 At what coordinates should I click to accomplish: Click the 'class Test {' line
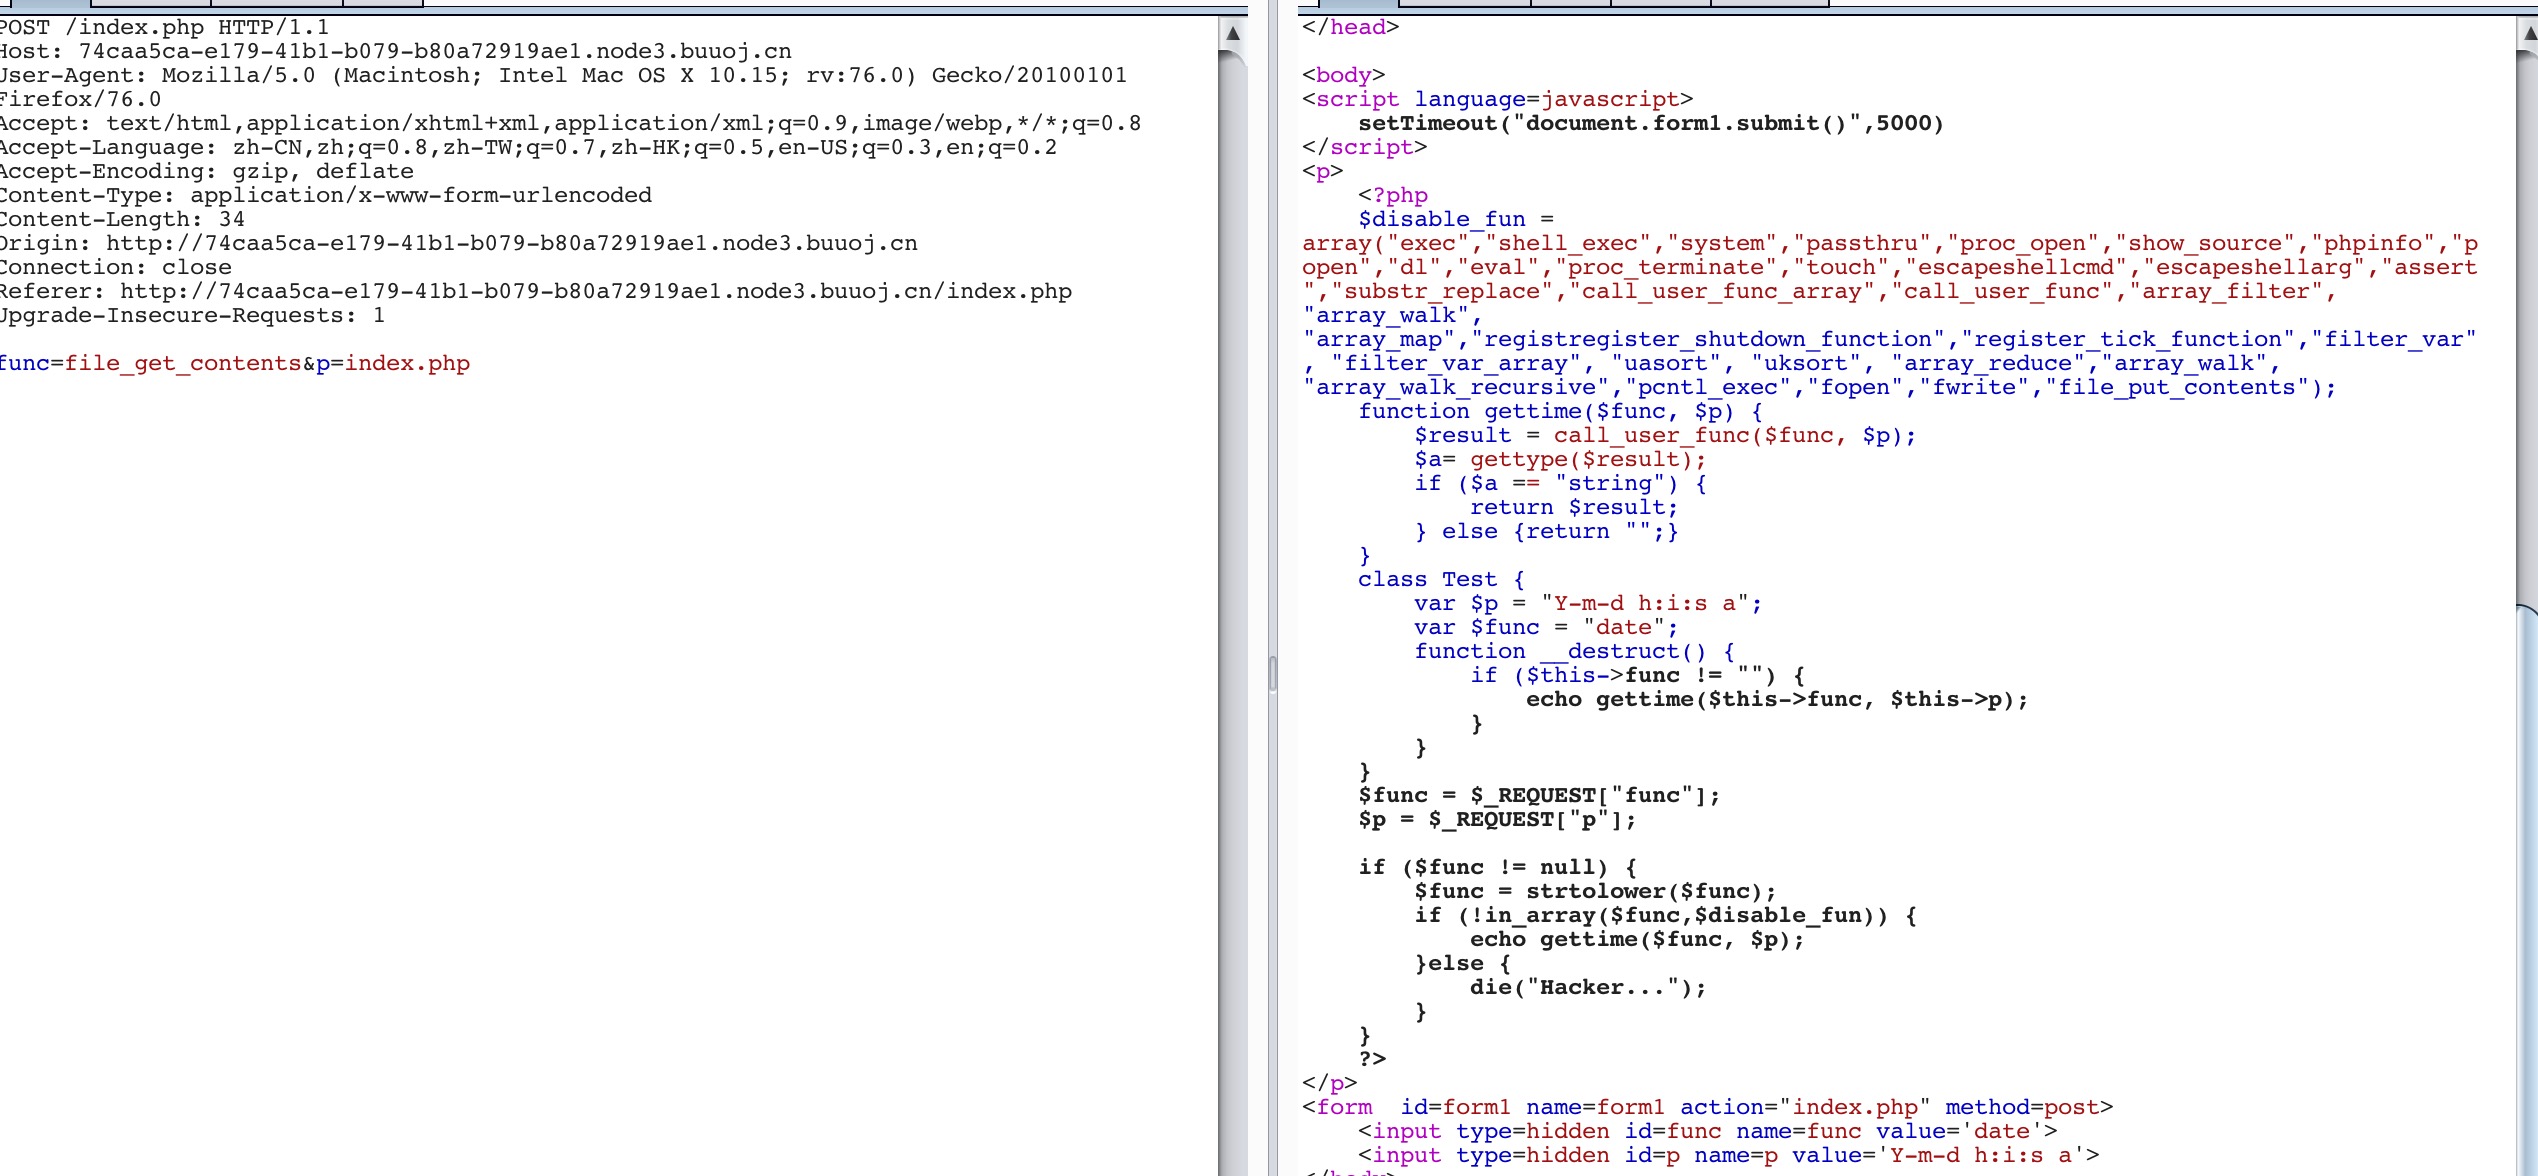pos(1441,579)
